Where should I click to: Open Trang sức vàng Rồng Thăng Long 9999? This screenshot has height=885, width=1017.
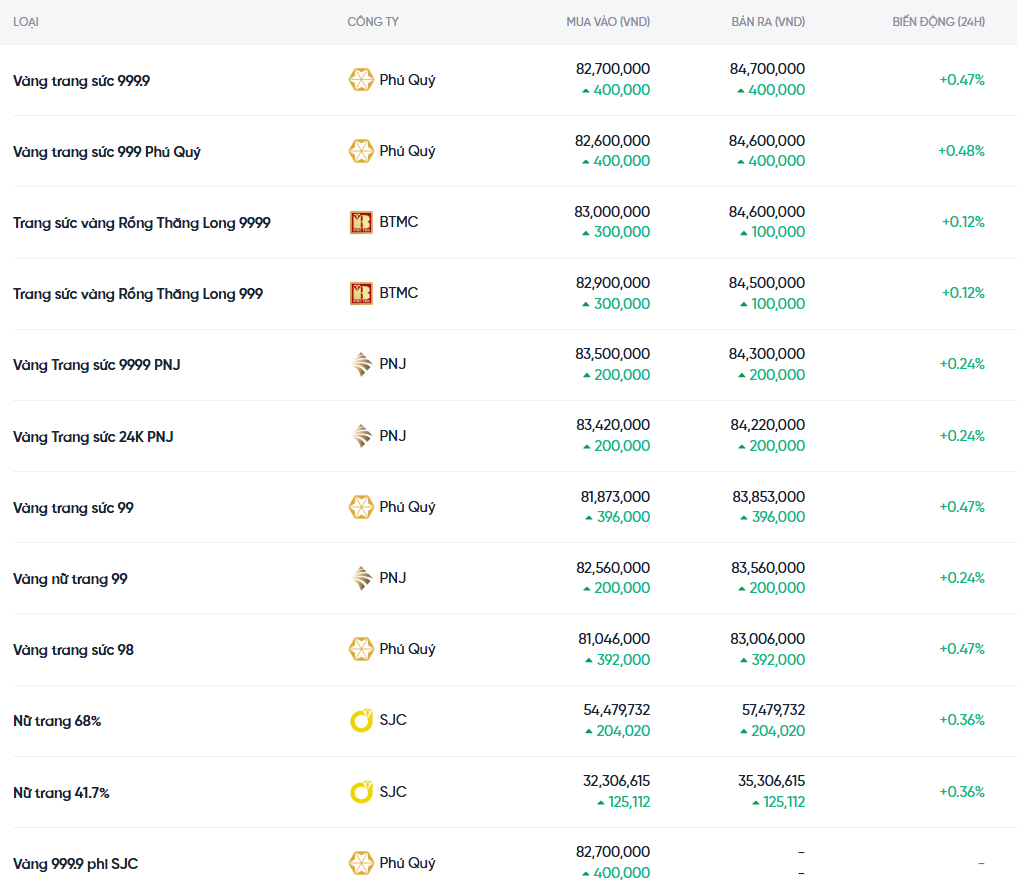pyautogui.click(x=142, y=223)
